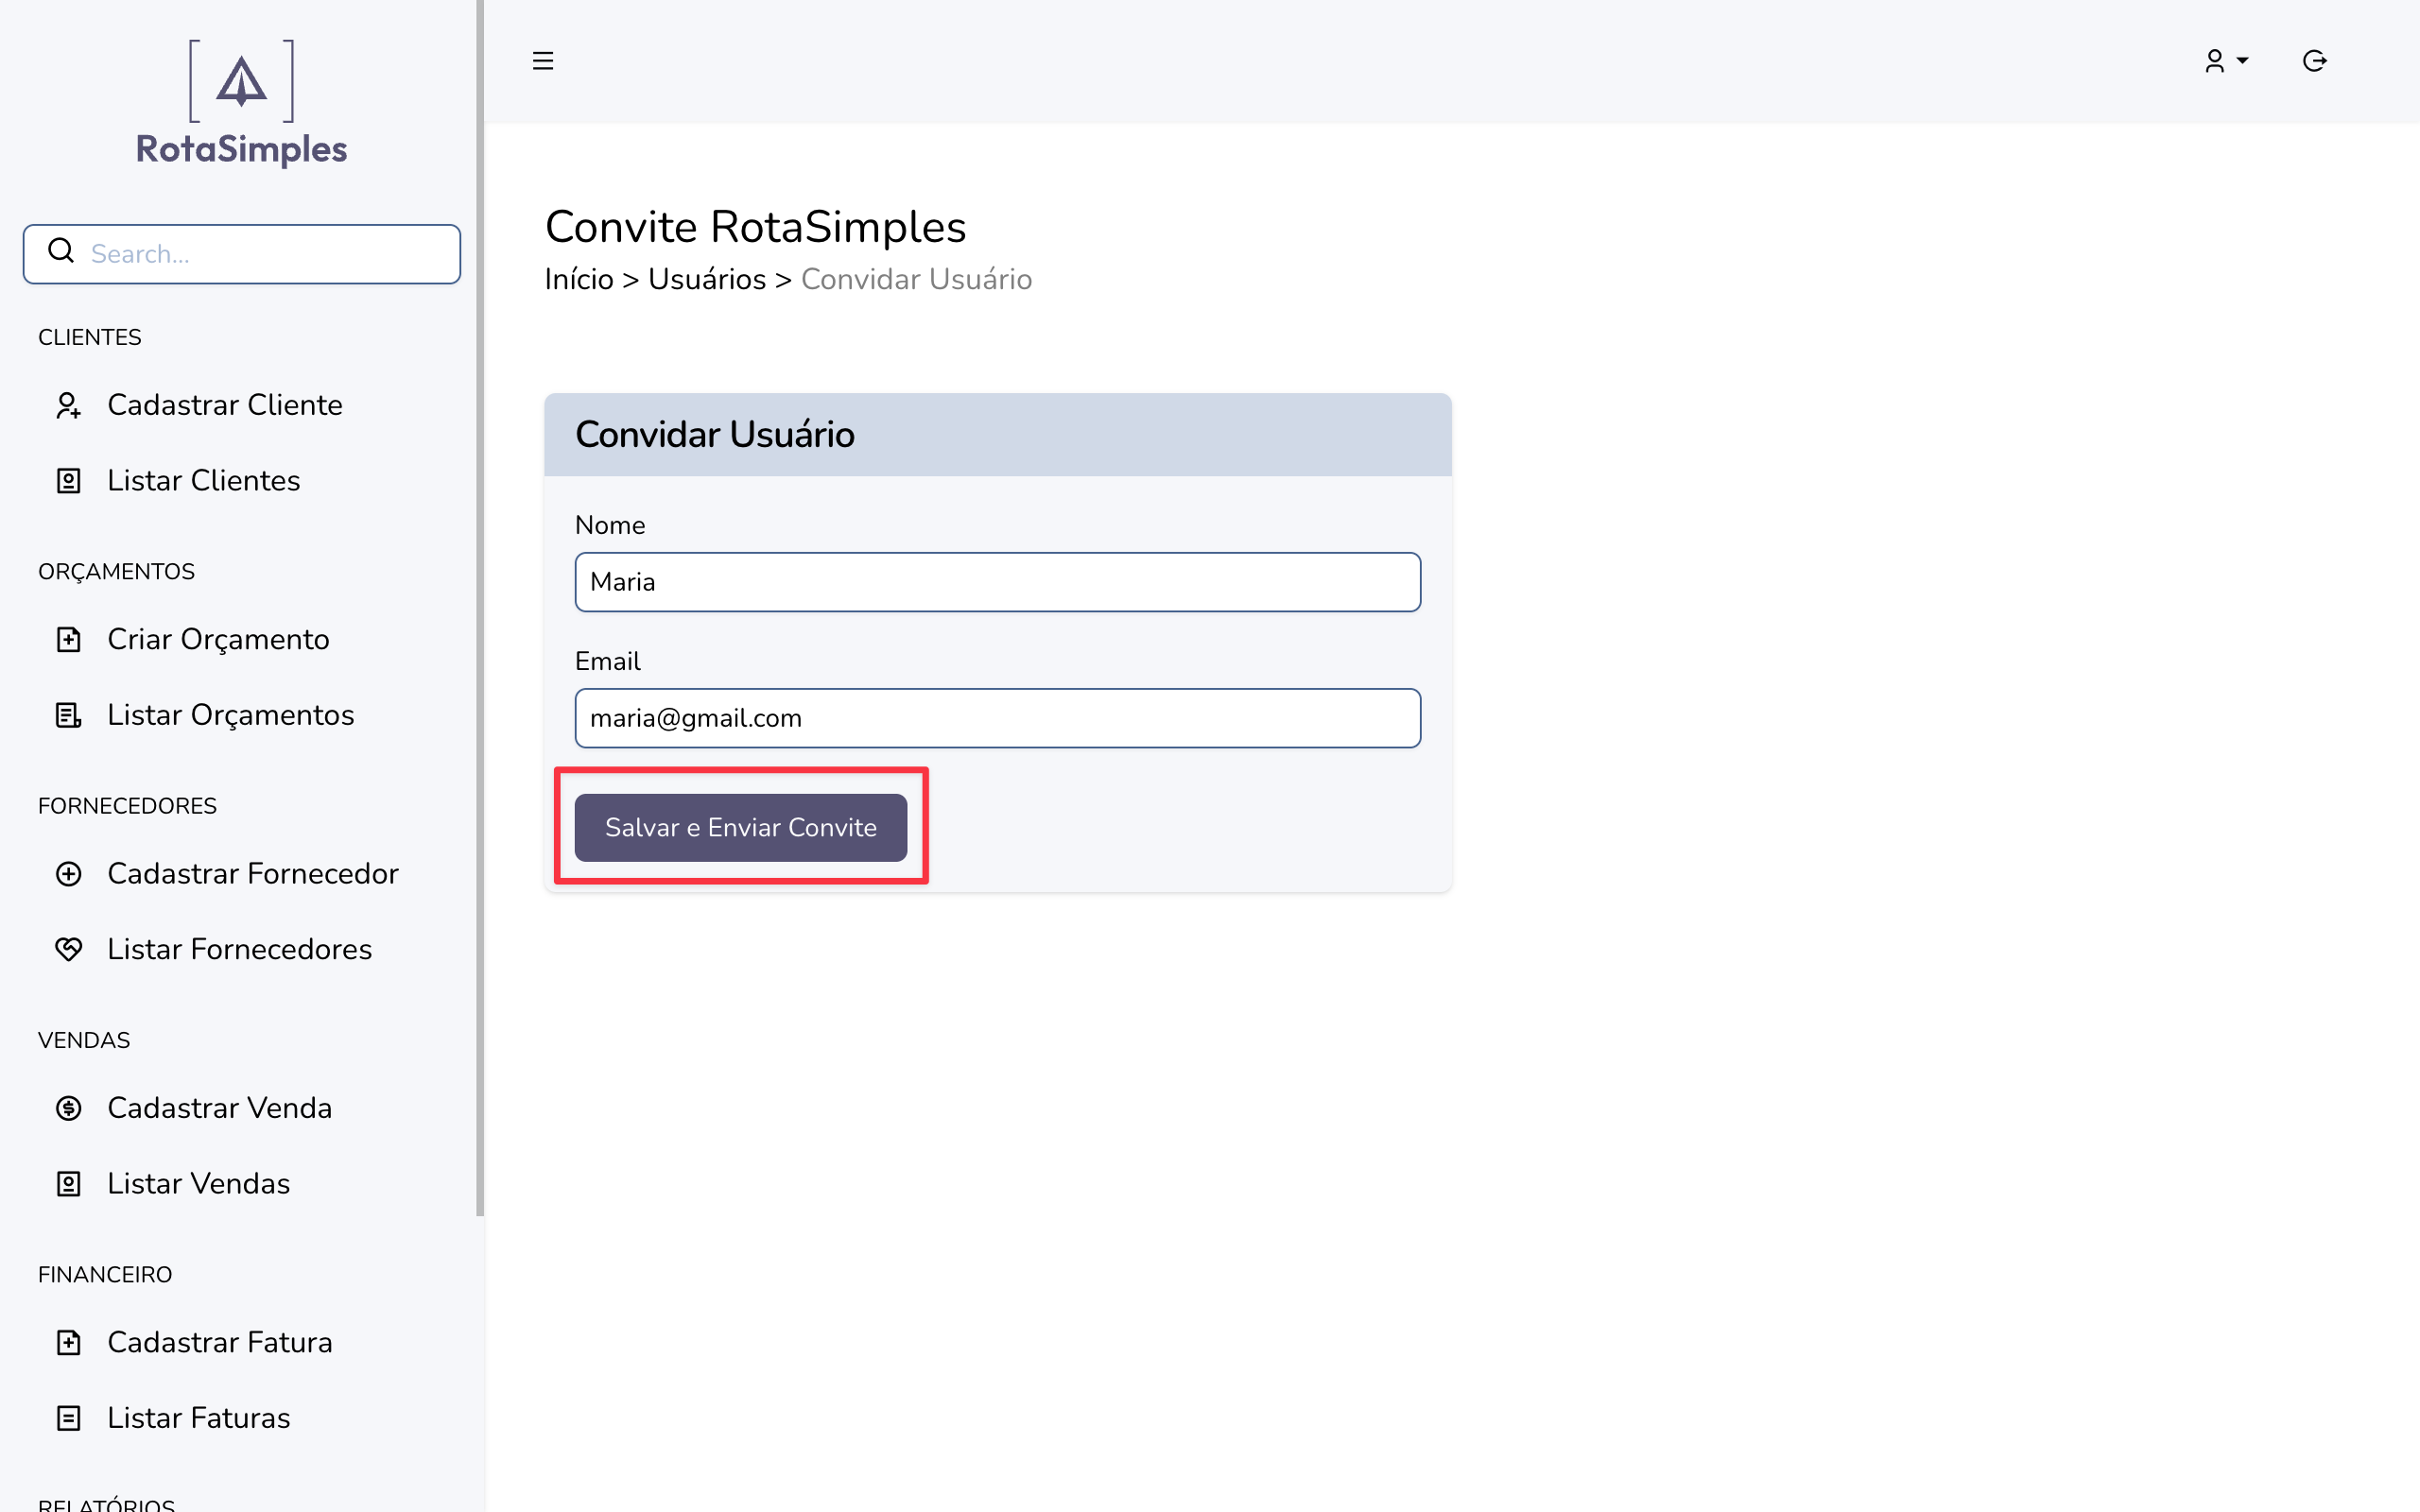Click the sidebar vertical scrollbar
The width and height of the screenshot is (2420, 1512).
pyautogui.click(x=480, y=600)
